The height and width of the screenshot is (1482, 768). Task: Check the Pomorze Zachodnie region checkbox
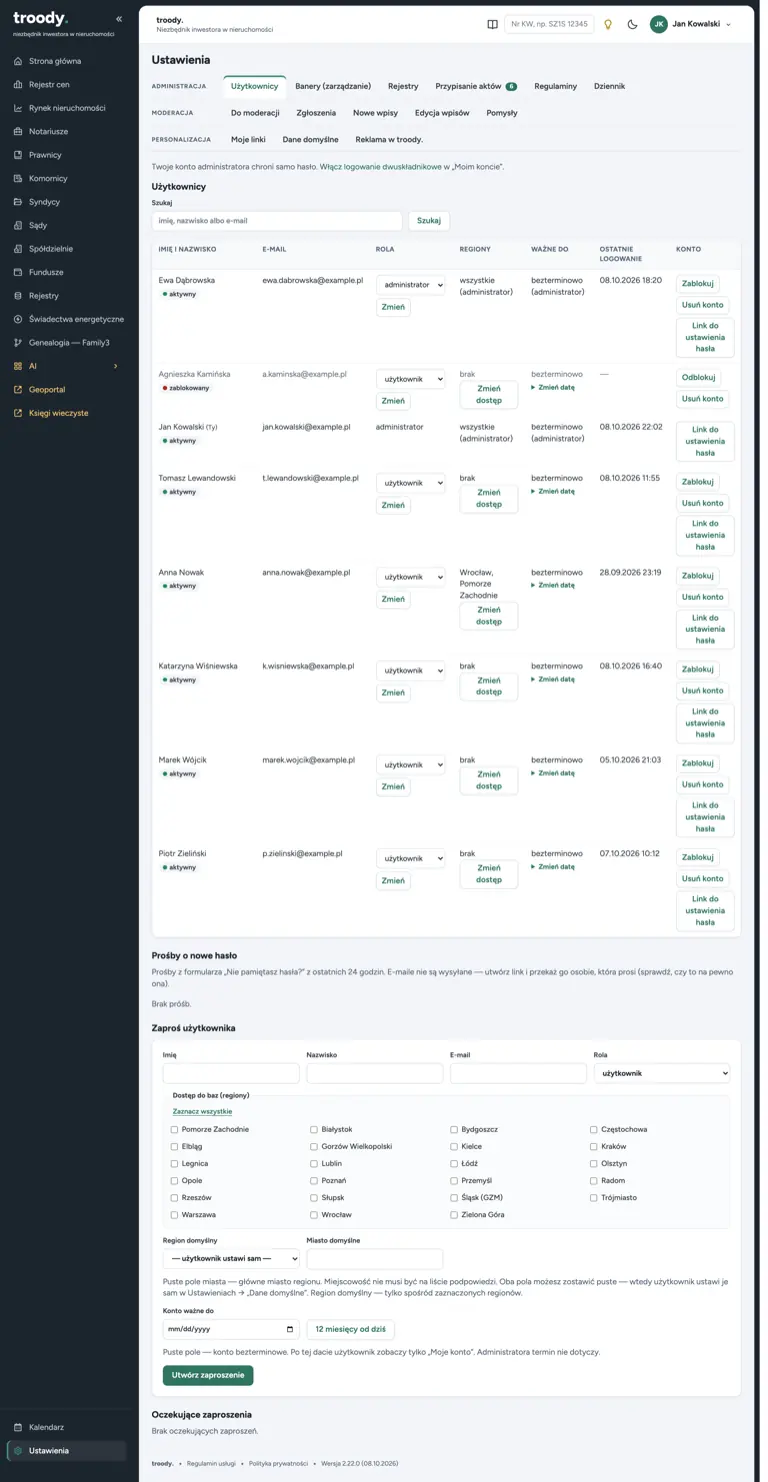[x=175, y=1130]
